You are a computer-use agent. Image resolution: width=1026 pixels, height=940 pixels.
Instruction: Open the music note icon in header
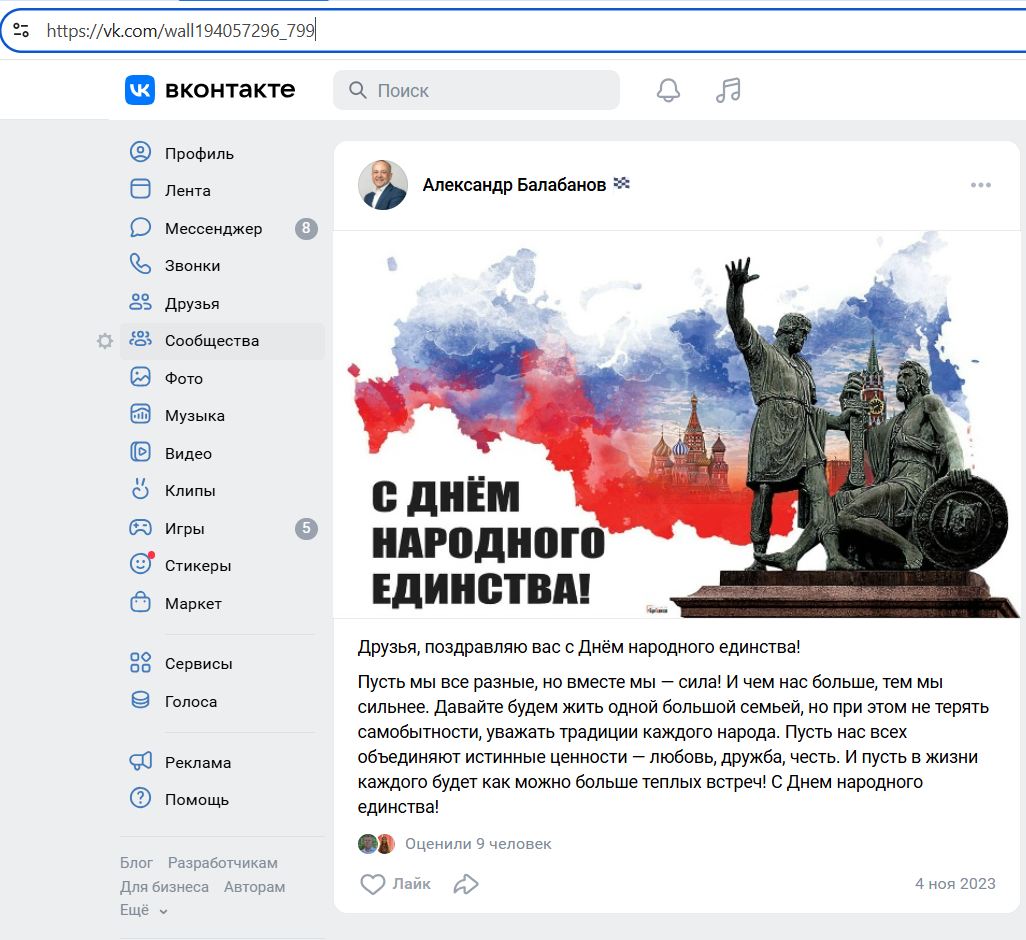(x=728, y=90)
